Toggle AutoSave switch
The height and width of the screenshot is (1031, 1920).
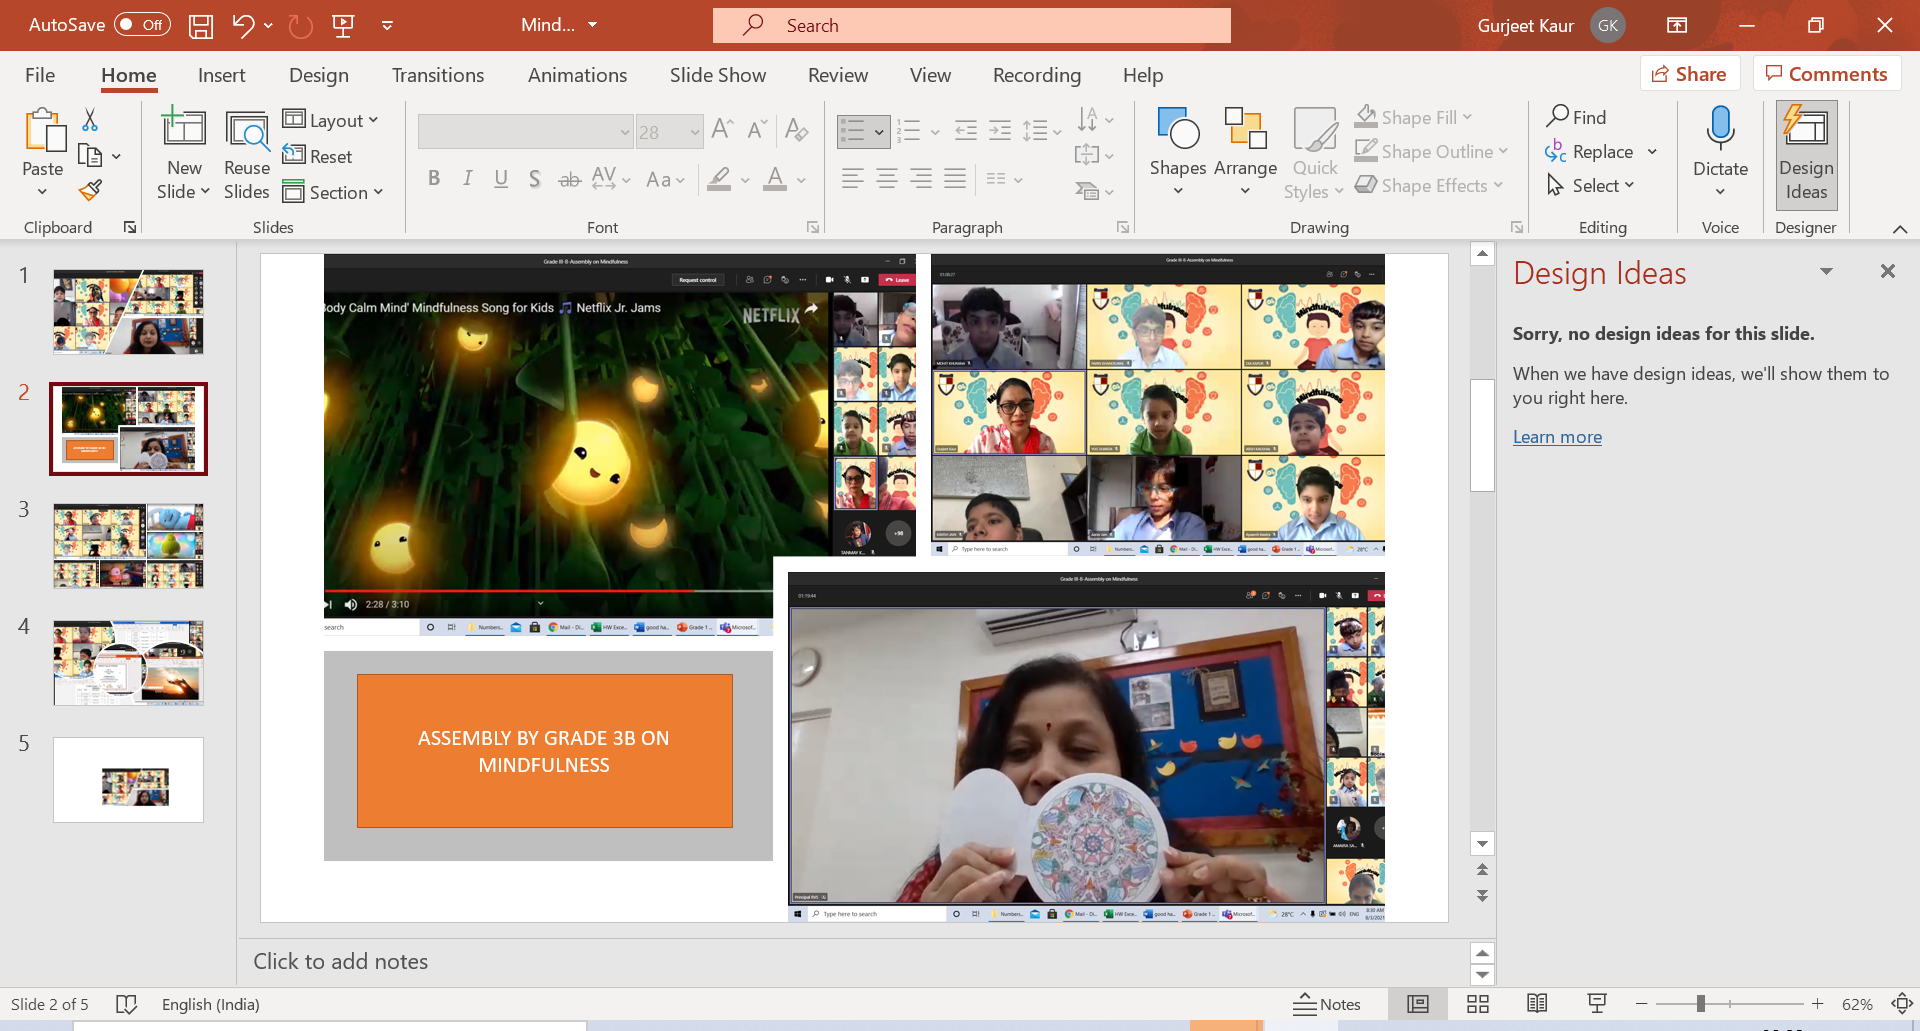[x=142, y=25]
